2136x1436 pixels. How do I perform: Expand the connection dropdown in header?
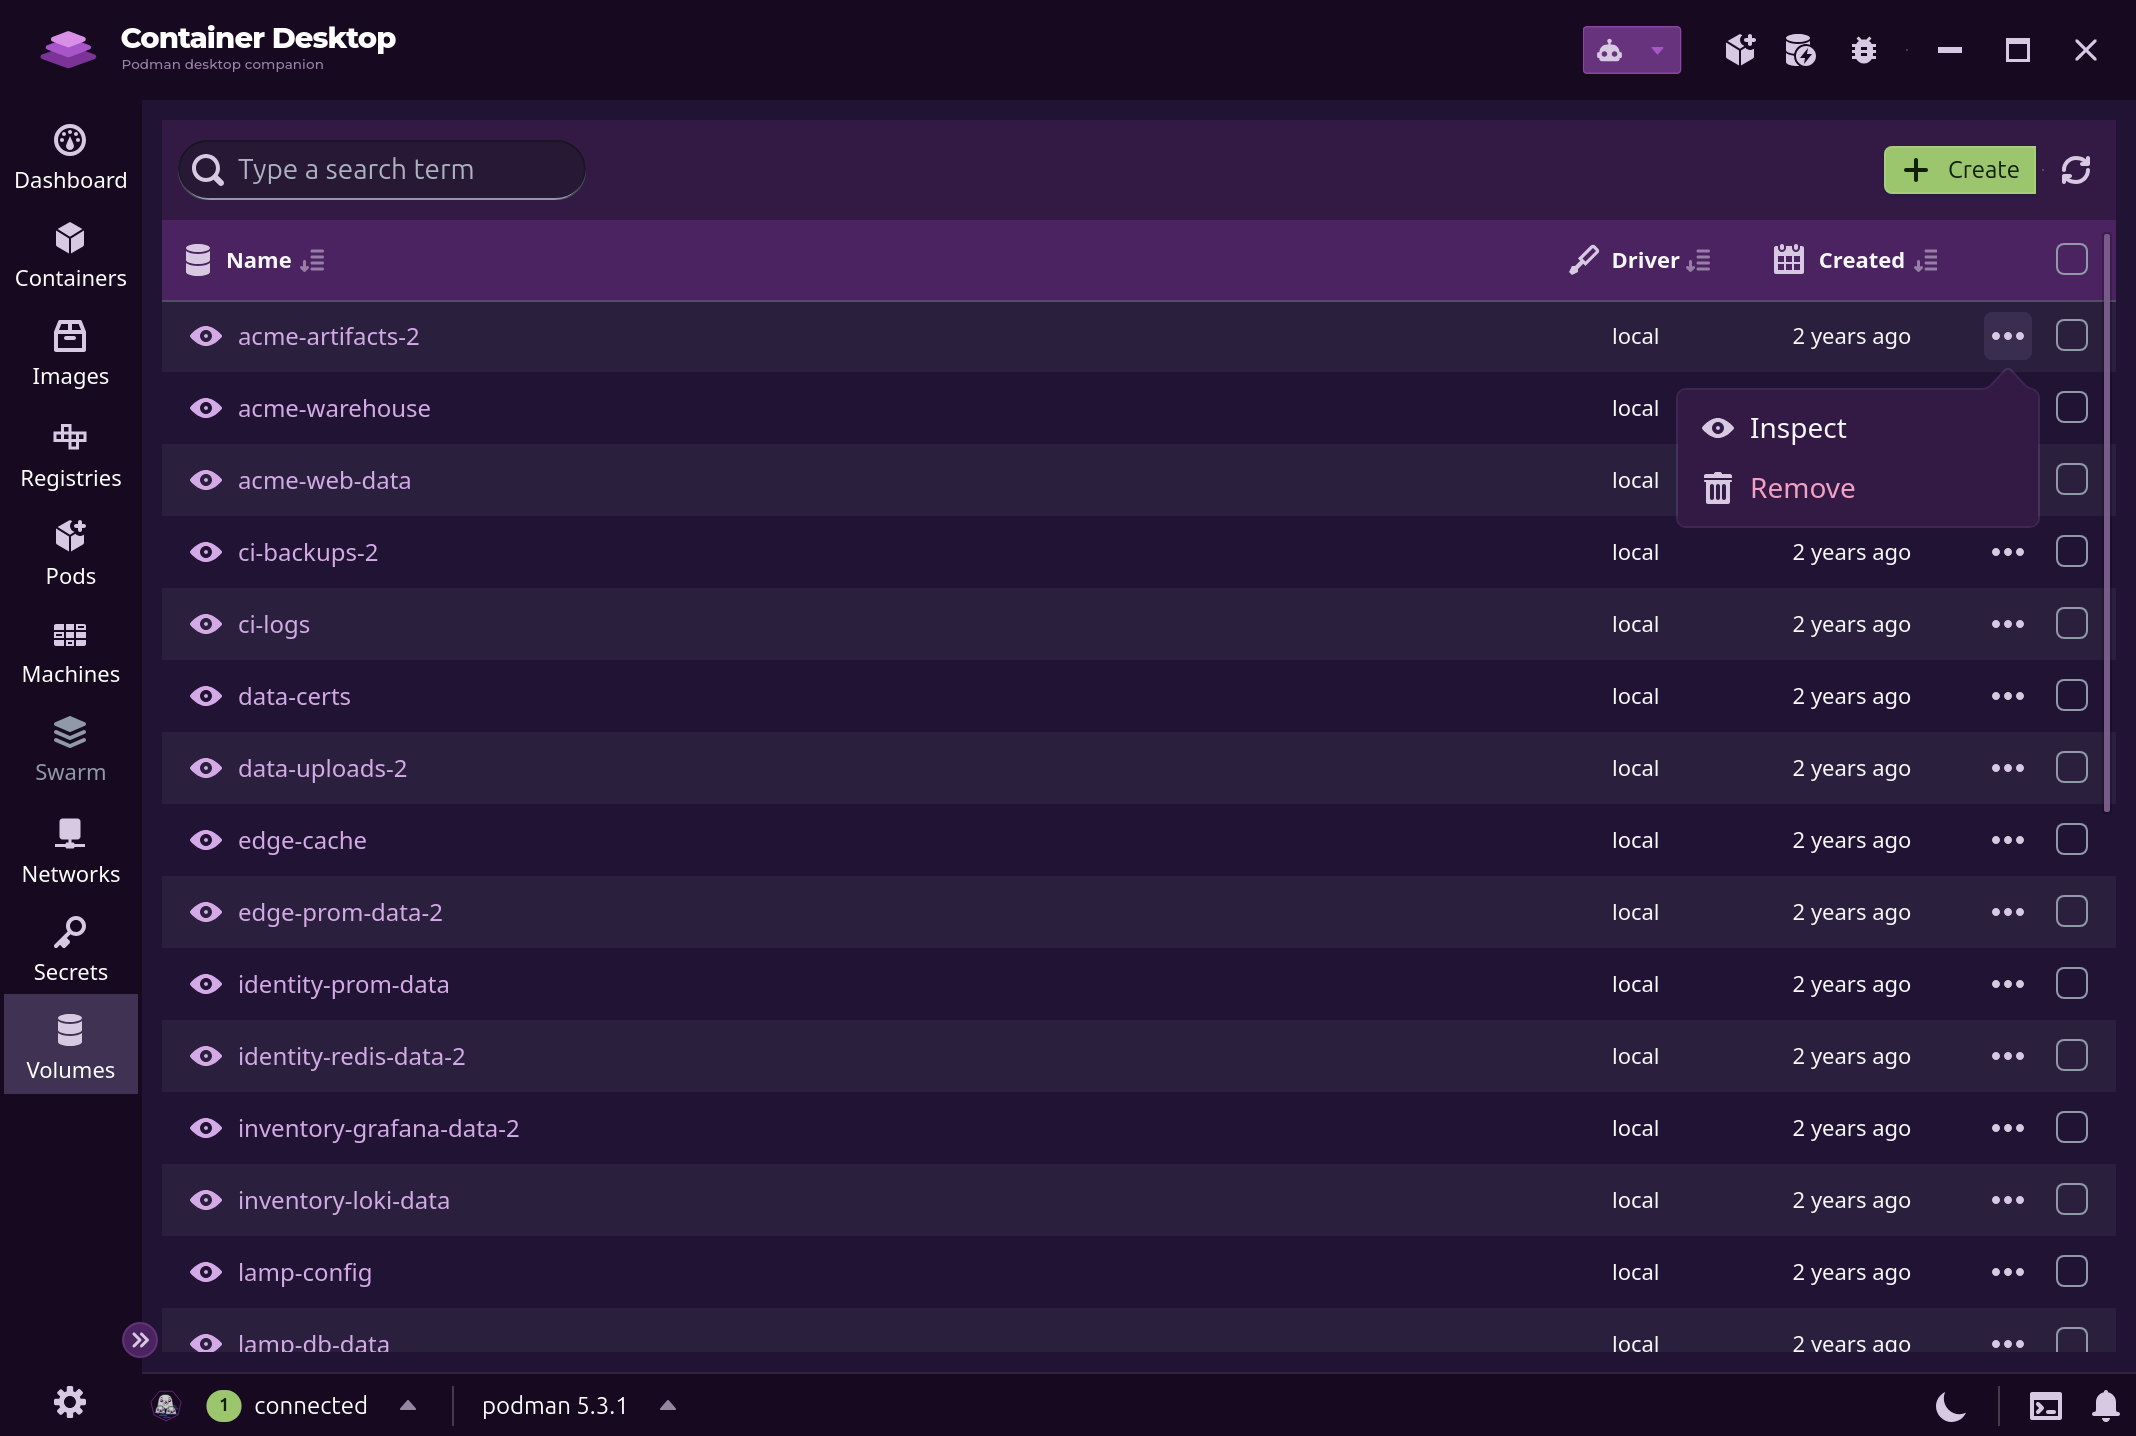1631,50
